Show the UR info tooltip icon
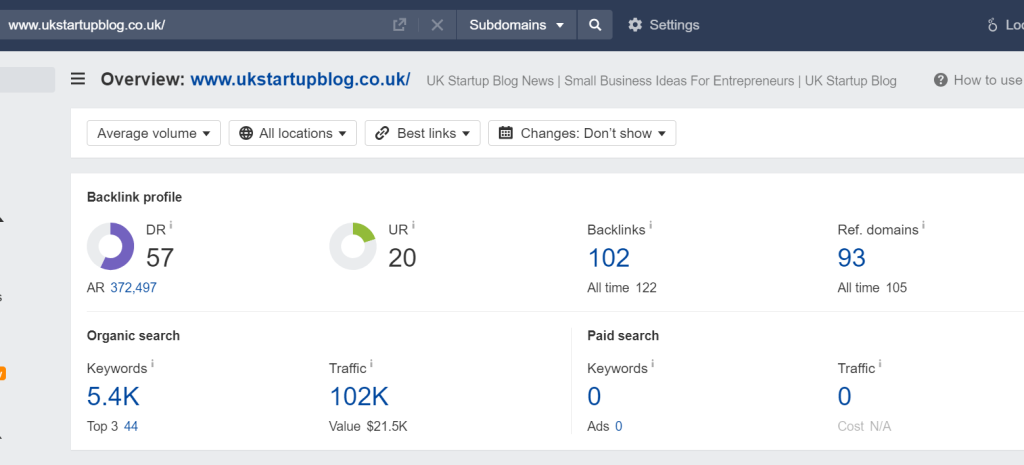 coord(413,225)
